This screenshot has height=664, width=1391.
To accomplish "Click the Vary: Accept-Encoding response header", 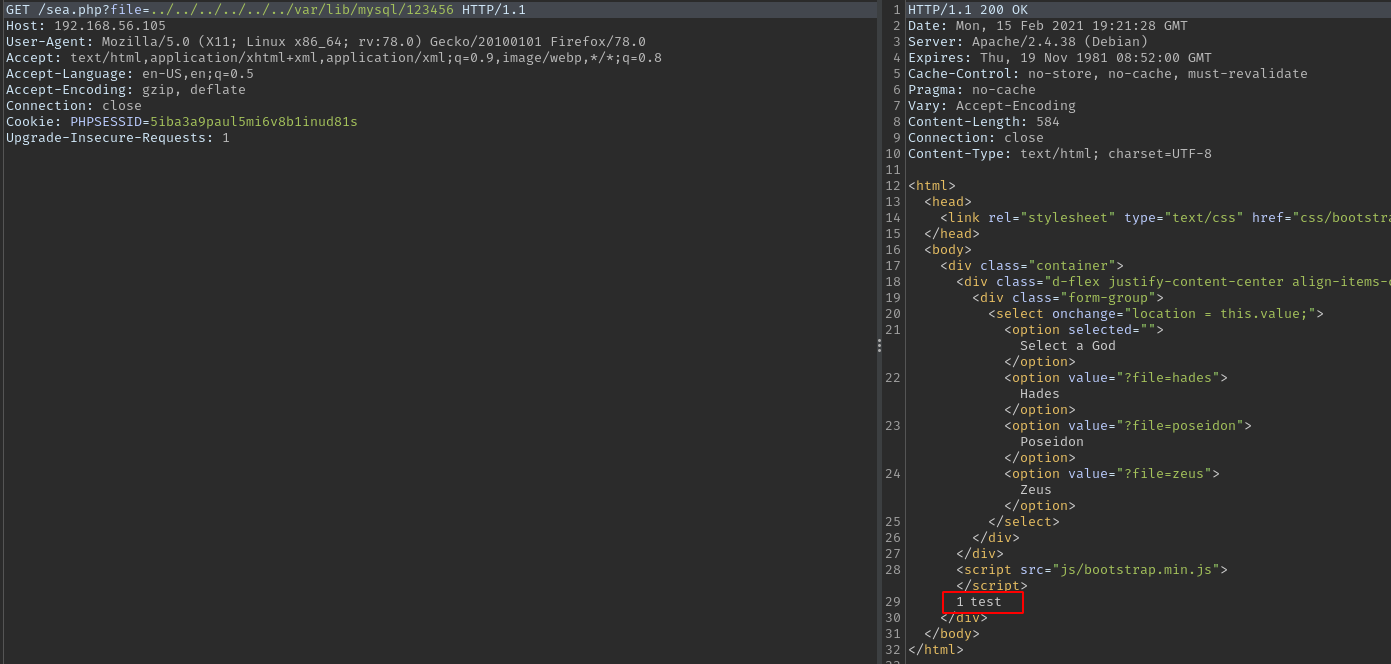I will coord(992,106).
